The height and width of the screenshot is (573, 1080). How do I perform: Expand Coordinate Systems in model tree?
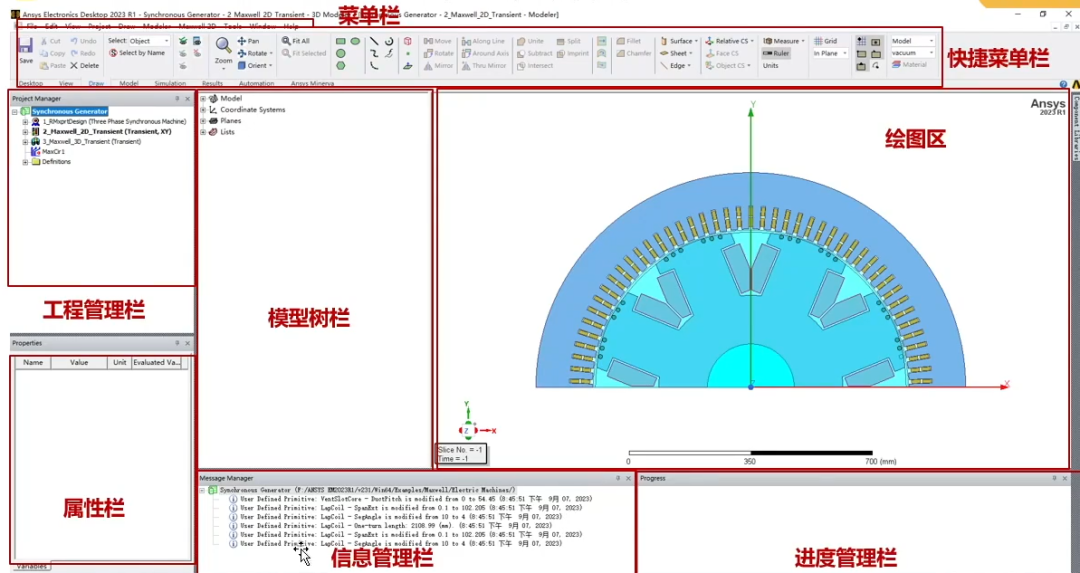pyautogui.click(x=203, y=110)
